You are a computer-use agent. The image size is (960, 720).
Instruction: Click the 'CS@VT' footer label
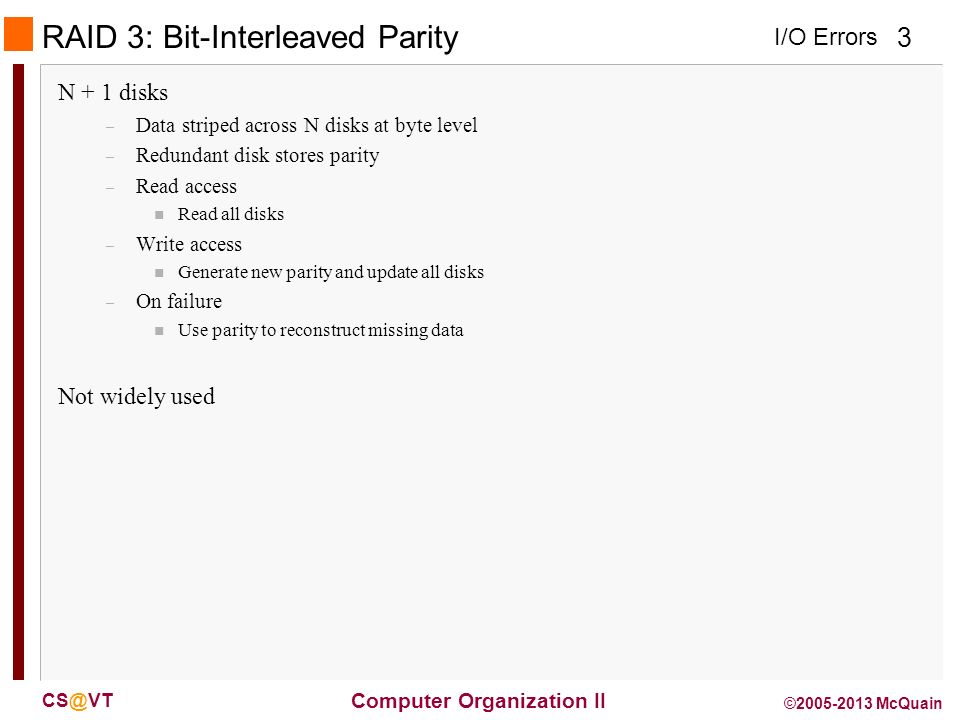point(78,701)
